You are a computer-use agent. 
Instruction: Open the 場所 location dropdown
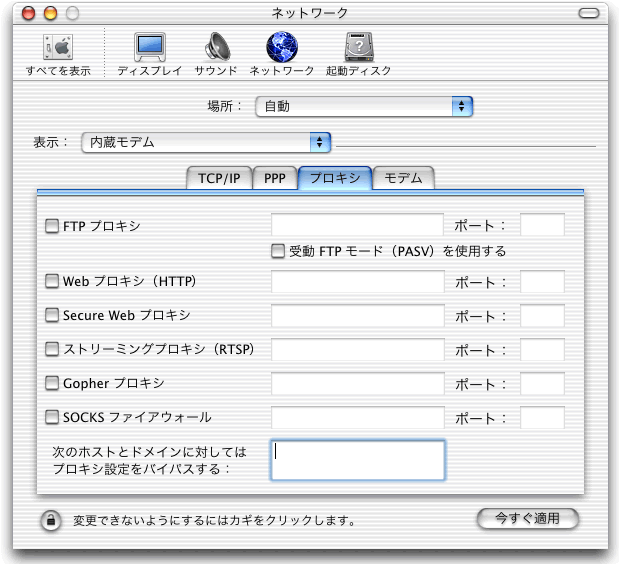pos(364,106)
